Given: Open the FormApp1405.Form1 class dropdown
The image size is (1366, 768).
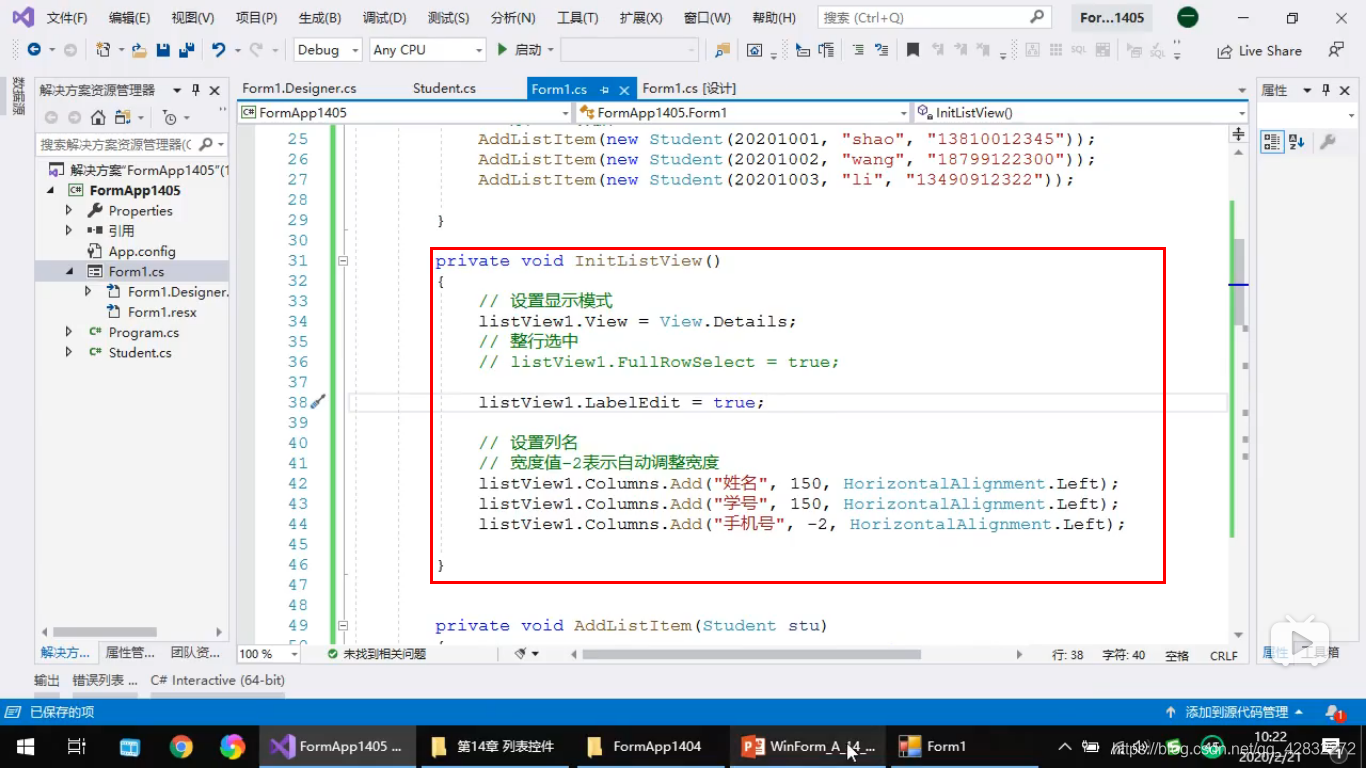Looking at the screenshot, I should click(743, 113).
